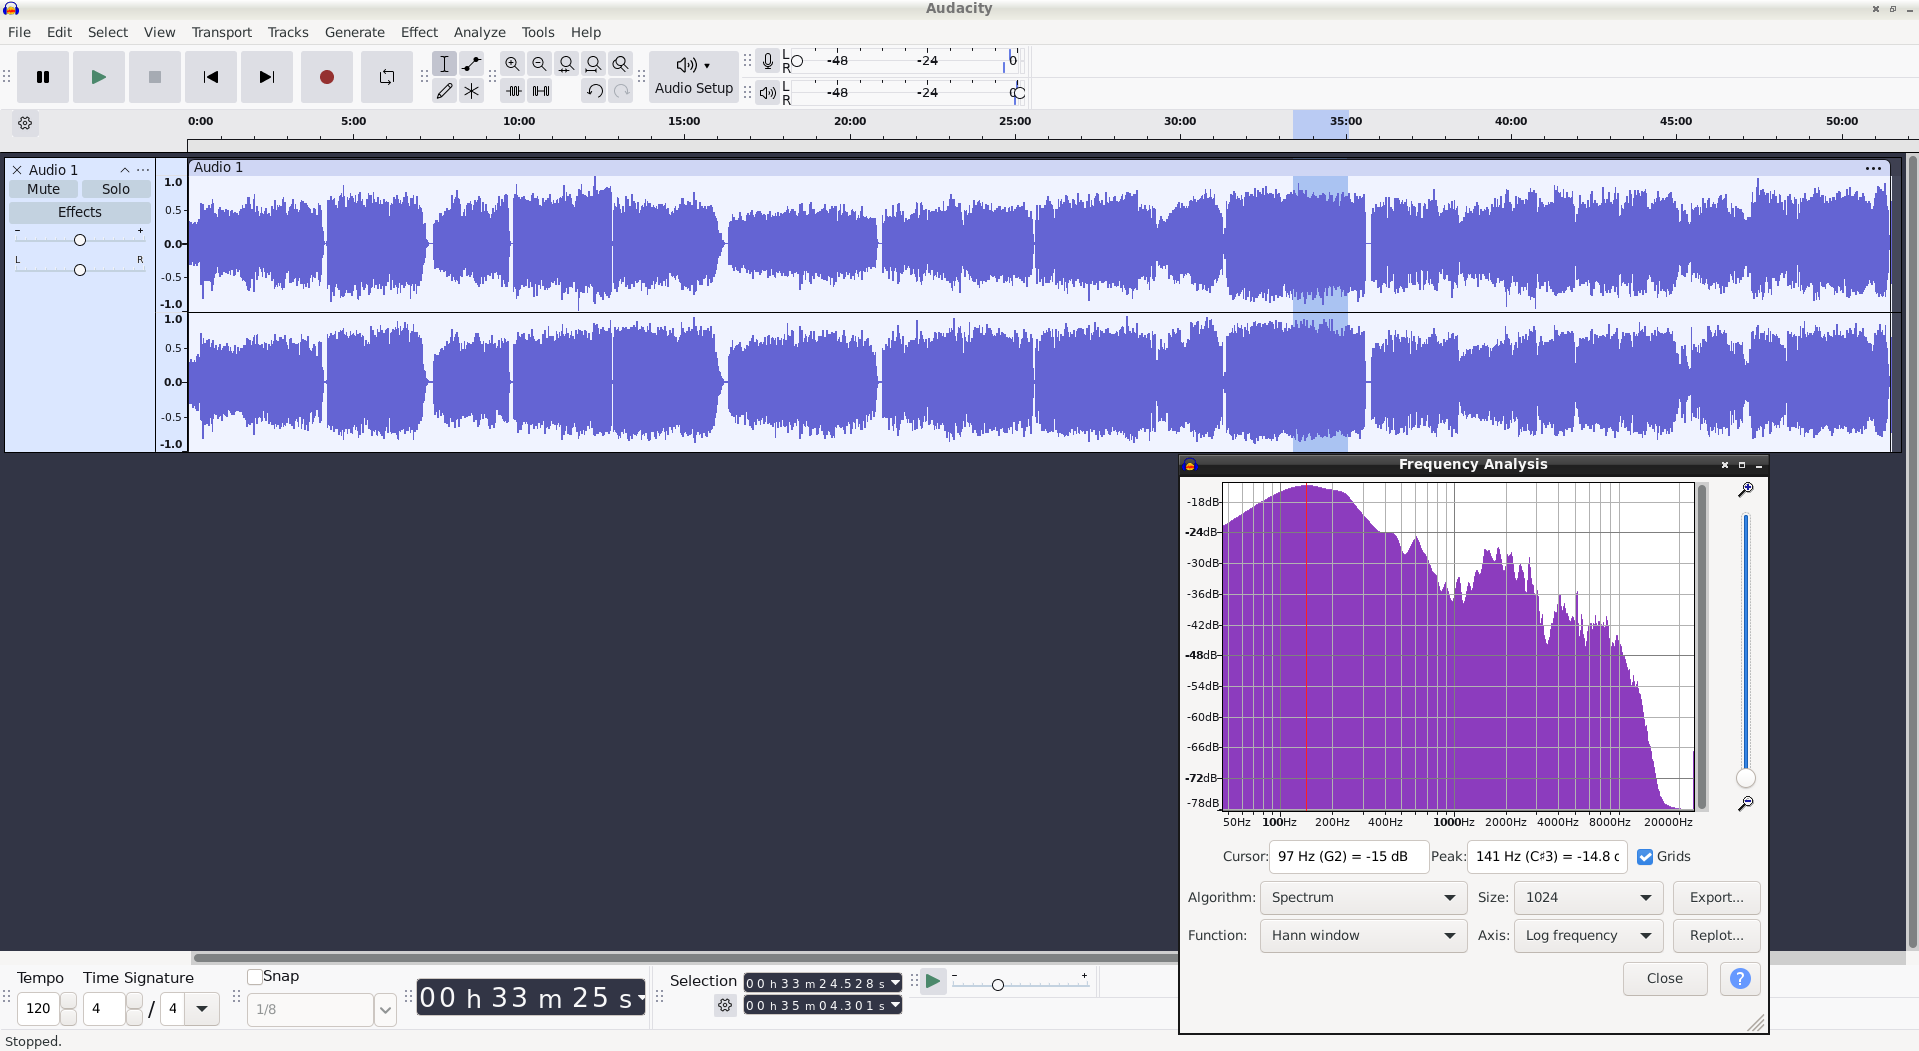Click the Redo arrow icon
Viewport: 1919px width, 1051px height.
621,91
